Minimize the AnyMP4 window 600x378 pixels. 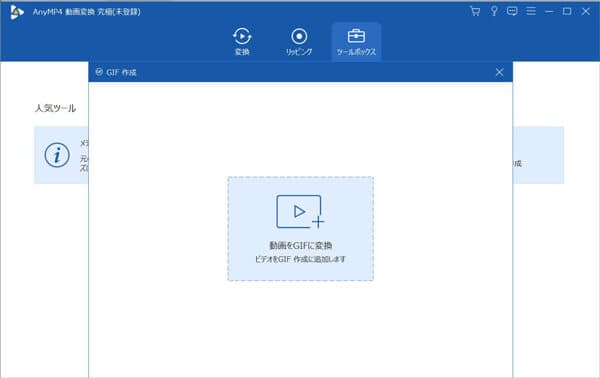(549, 11)
